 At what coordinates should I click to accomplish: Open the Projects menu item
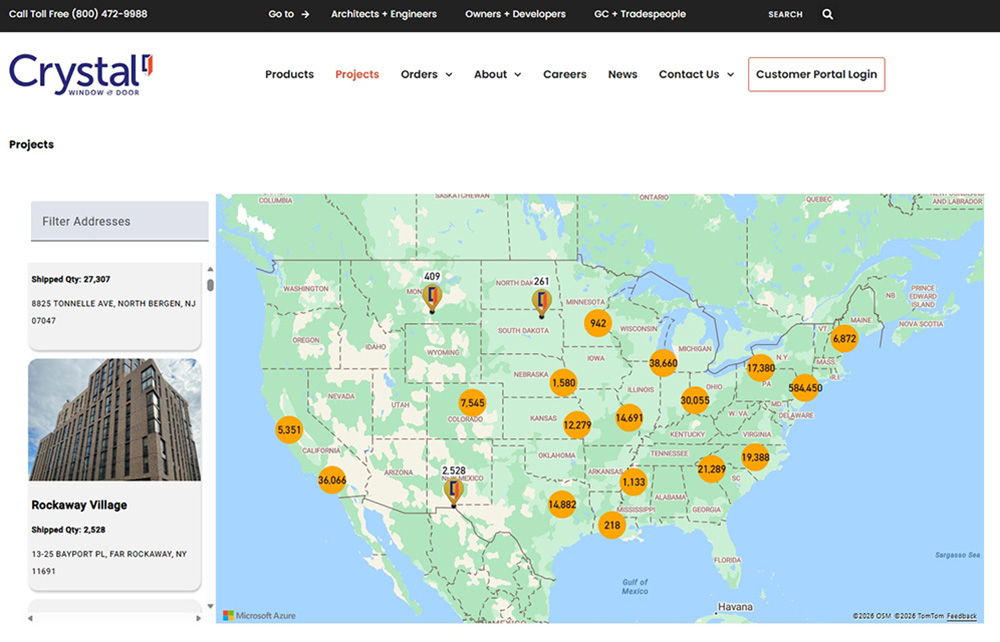pos(357,75)
